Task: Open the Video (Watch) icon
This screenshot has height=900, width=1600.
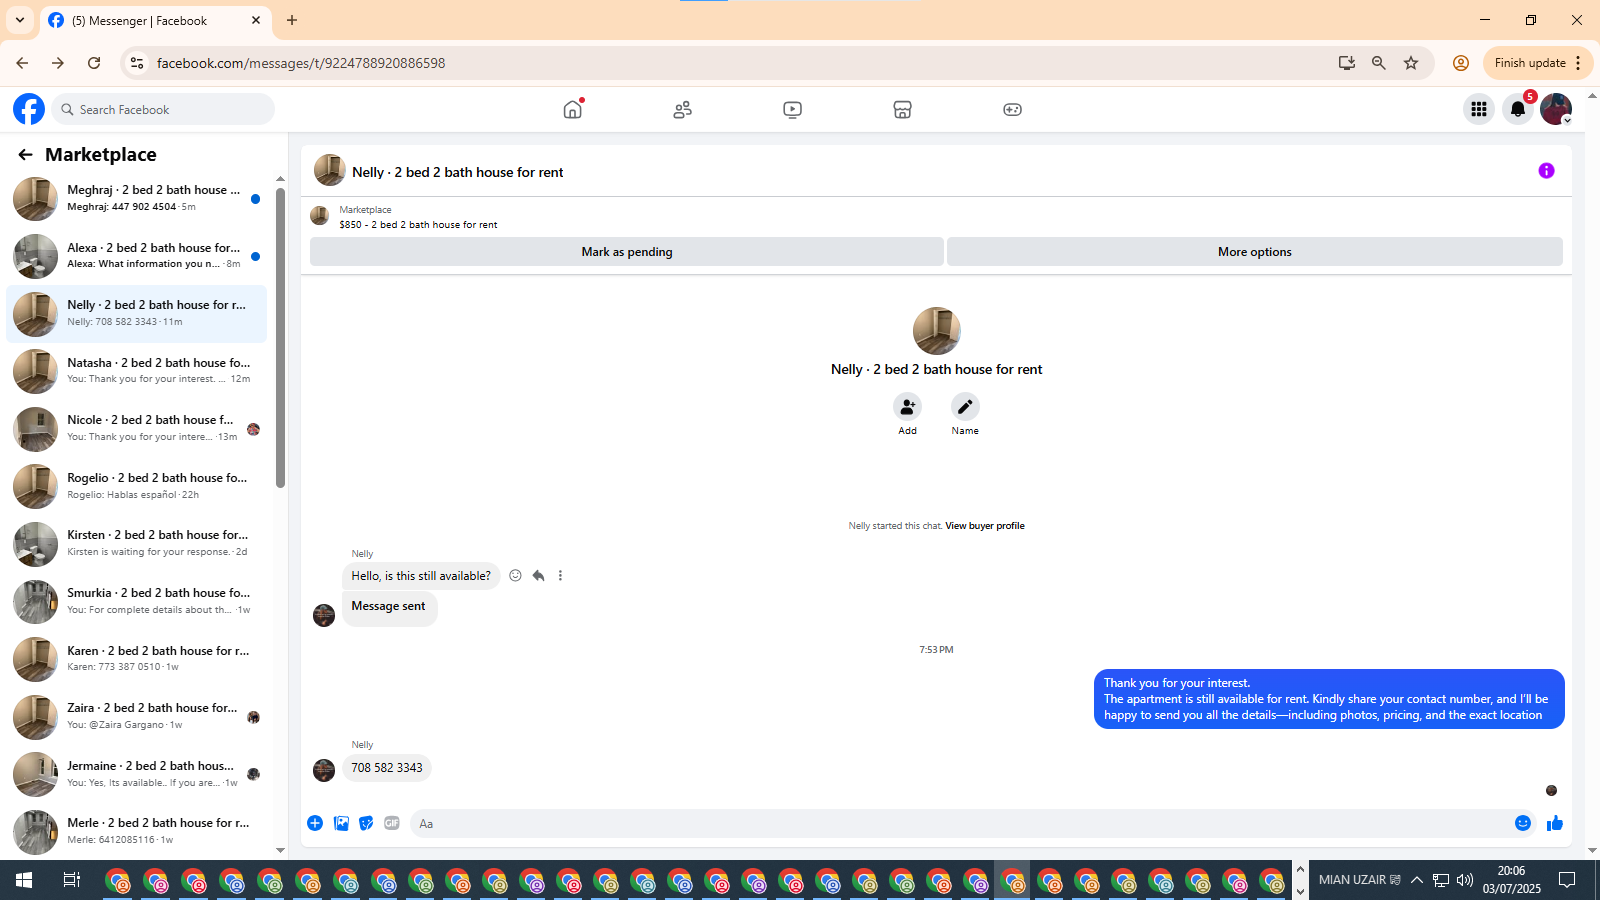Action: pyautogui.click(x=792, y=110)
